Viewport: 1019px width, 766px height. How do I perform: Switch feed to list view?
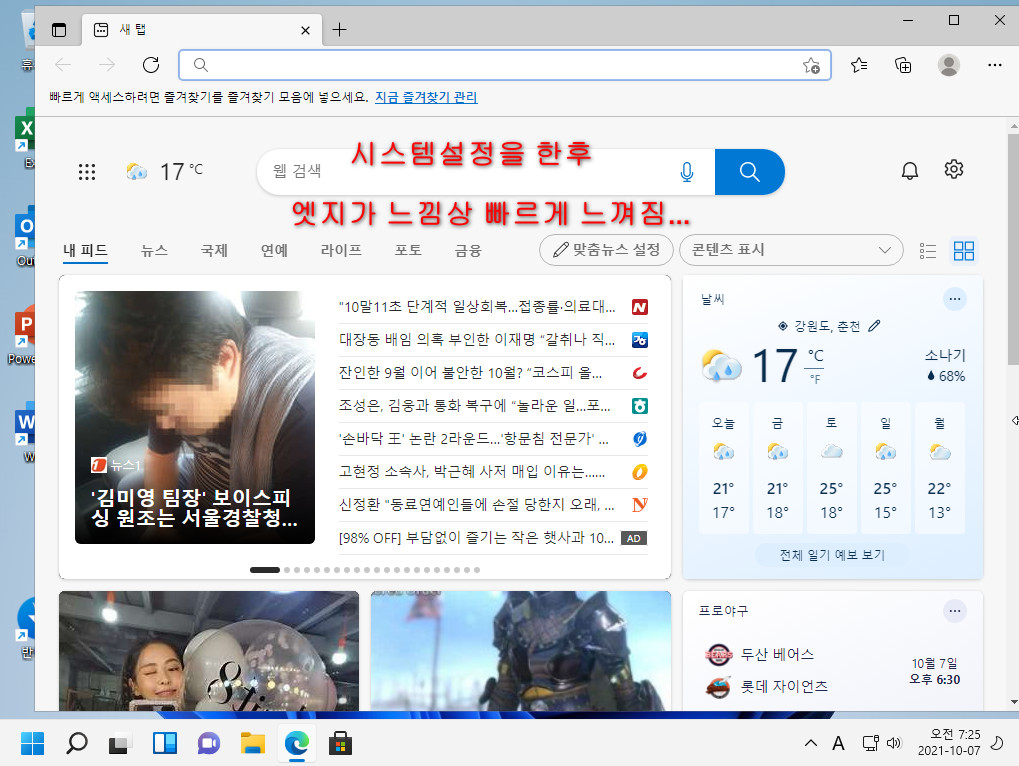tap(928, 251)
